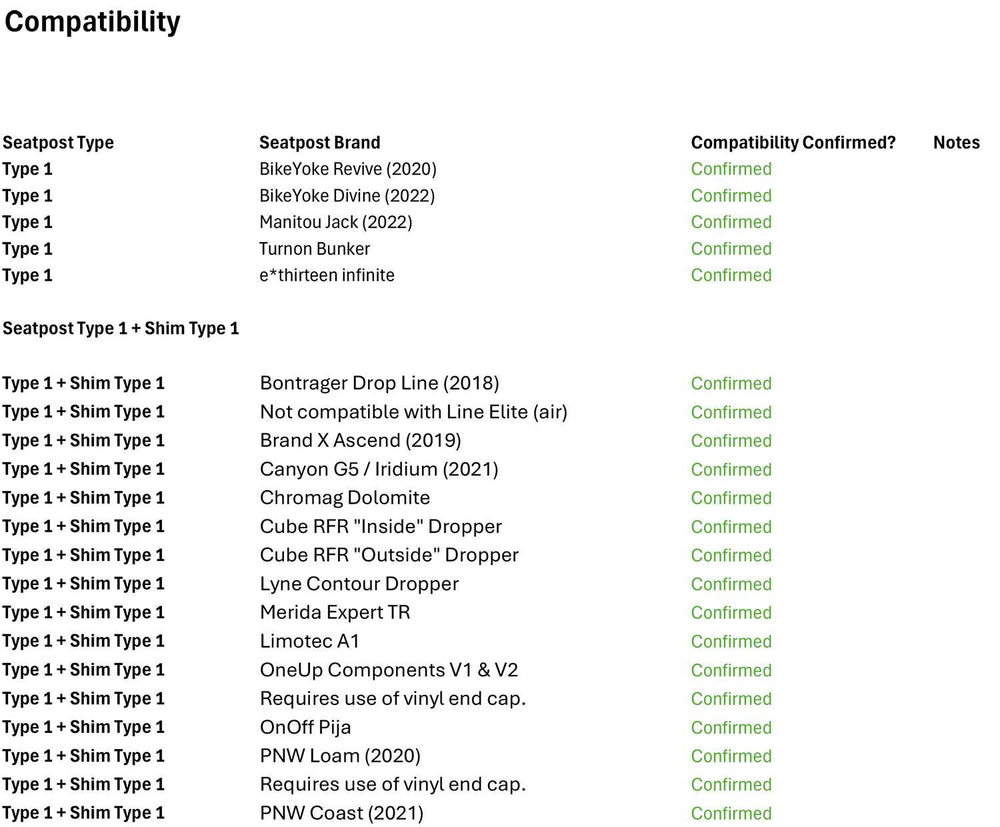Select the Chromag Dolomite row text
This screenshot has height=827, width=1000.
click(x=344, y=497)
